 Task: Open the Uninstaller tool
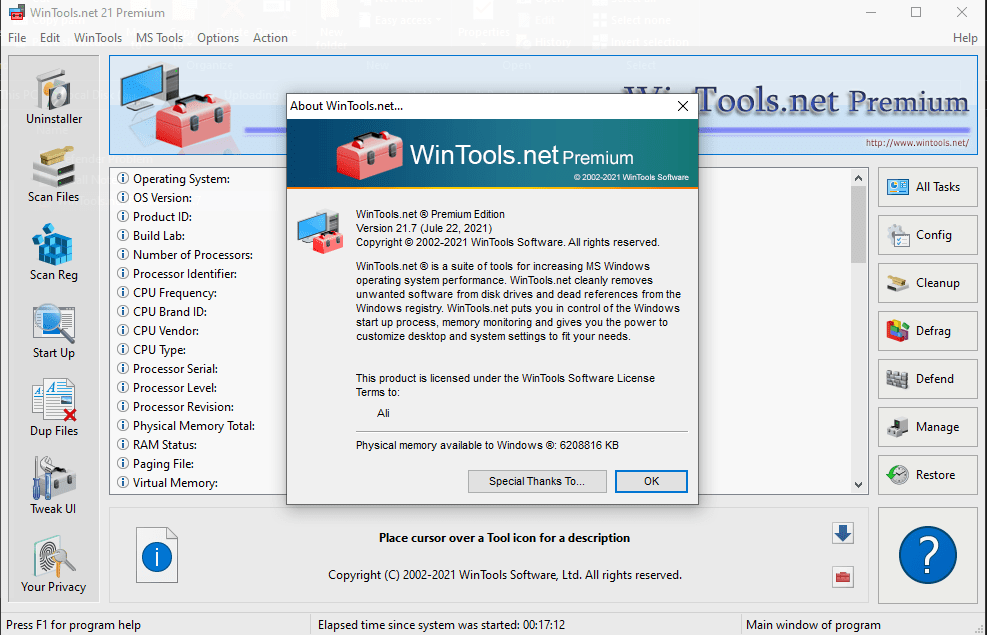click(x=54, y=98)
